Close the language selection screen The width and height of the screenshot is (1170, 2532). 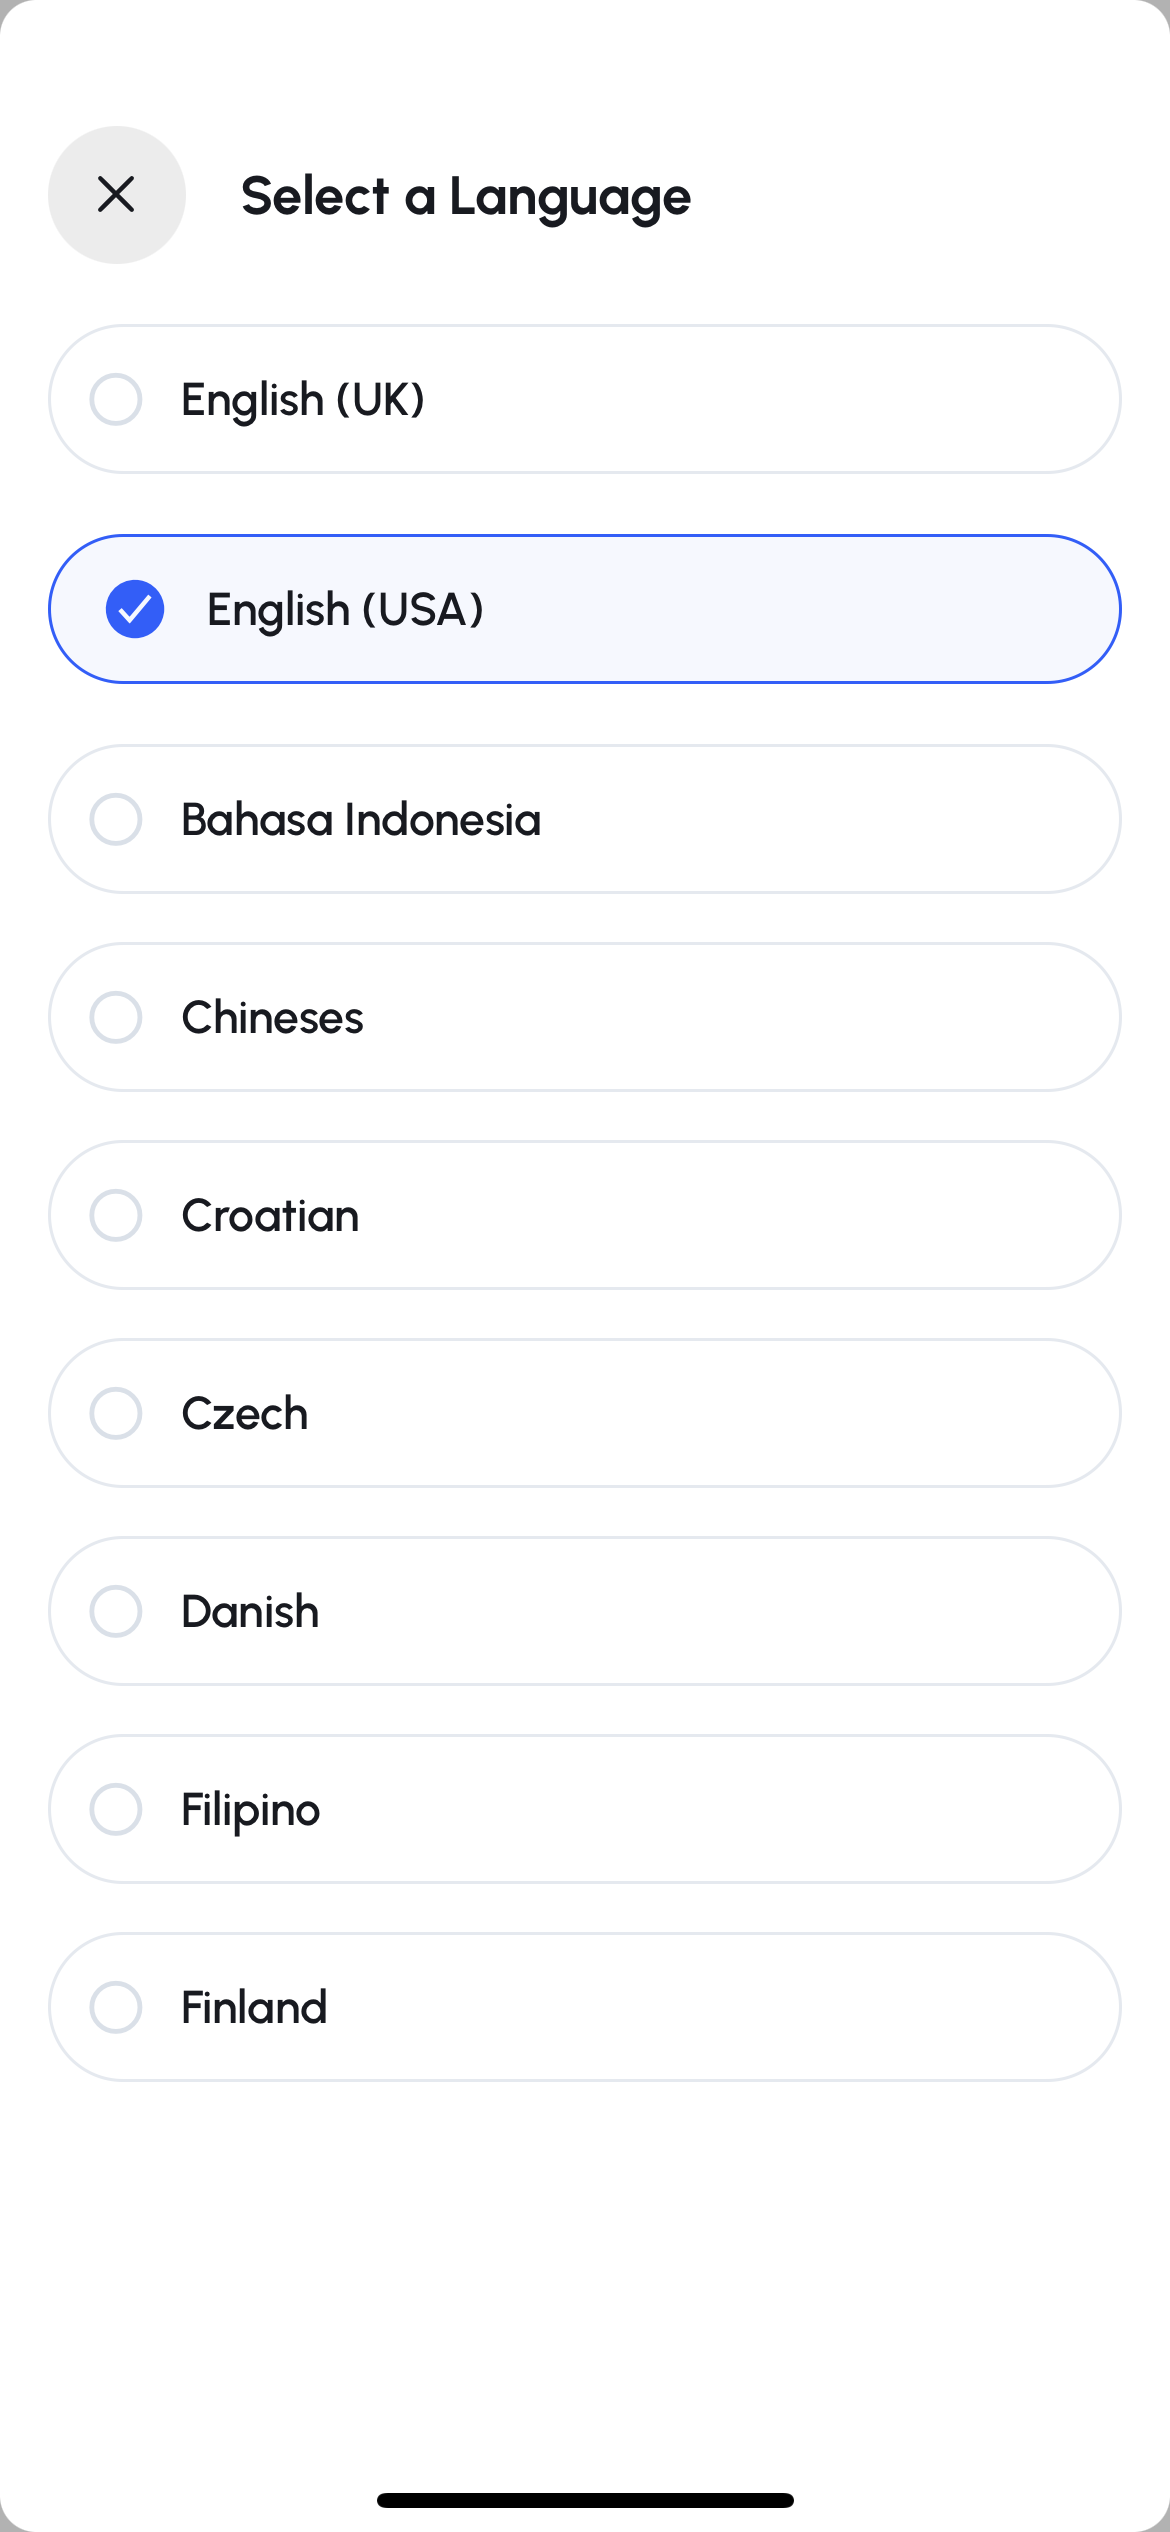[117, 195]
